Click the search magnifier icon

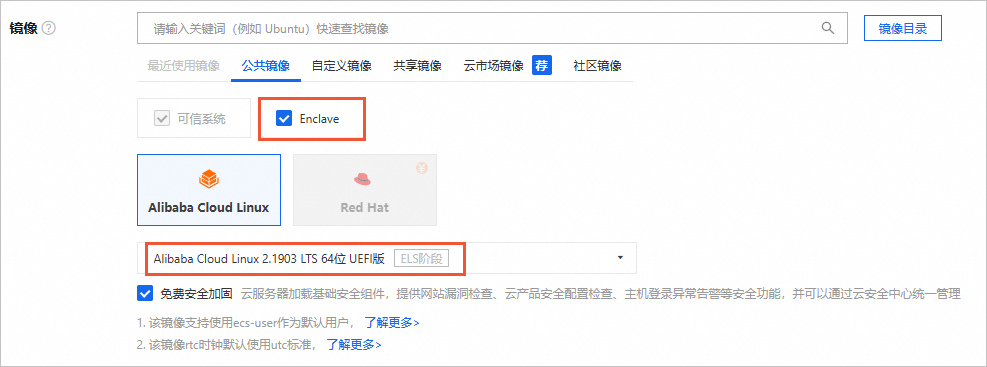point(827,28)
